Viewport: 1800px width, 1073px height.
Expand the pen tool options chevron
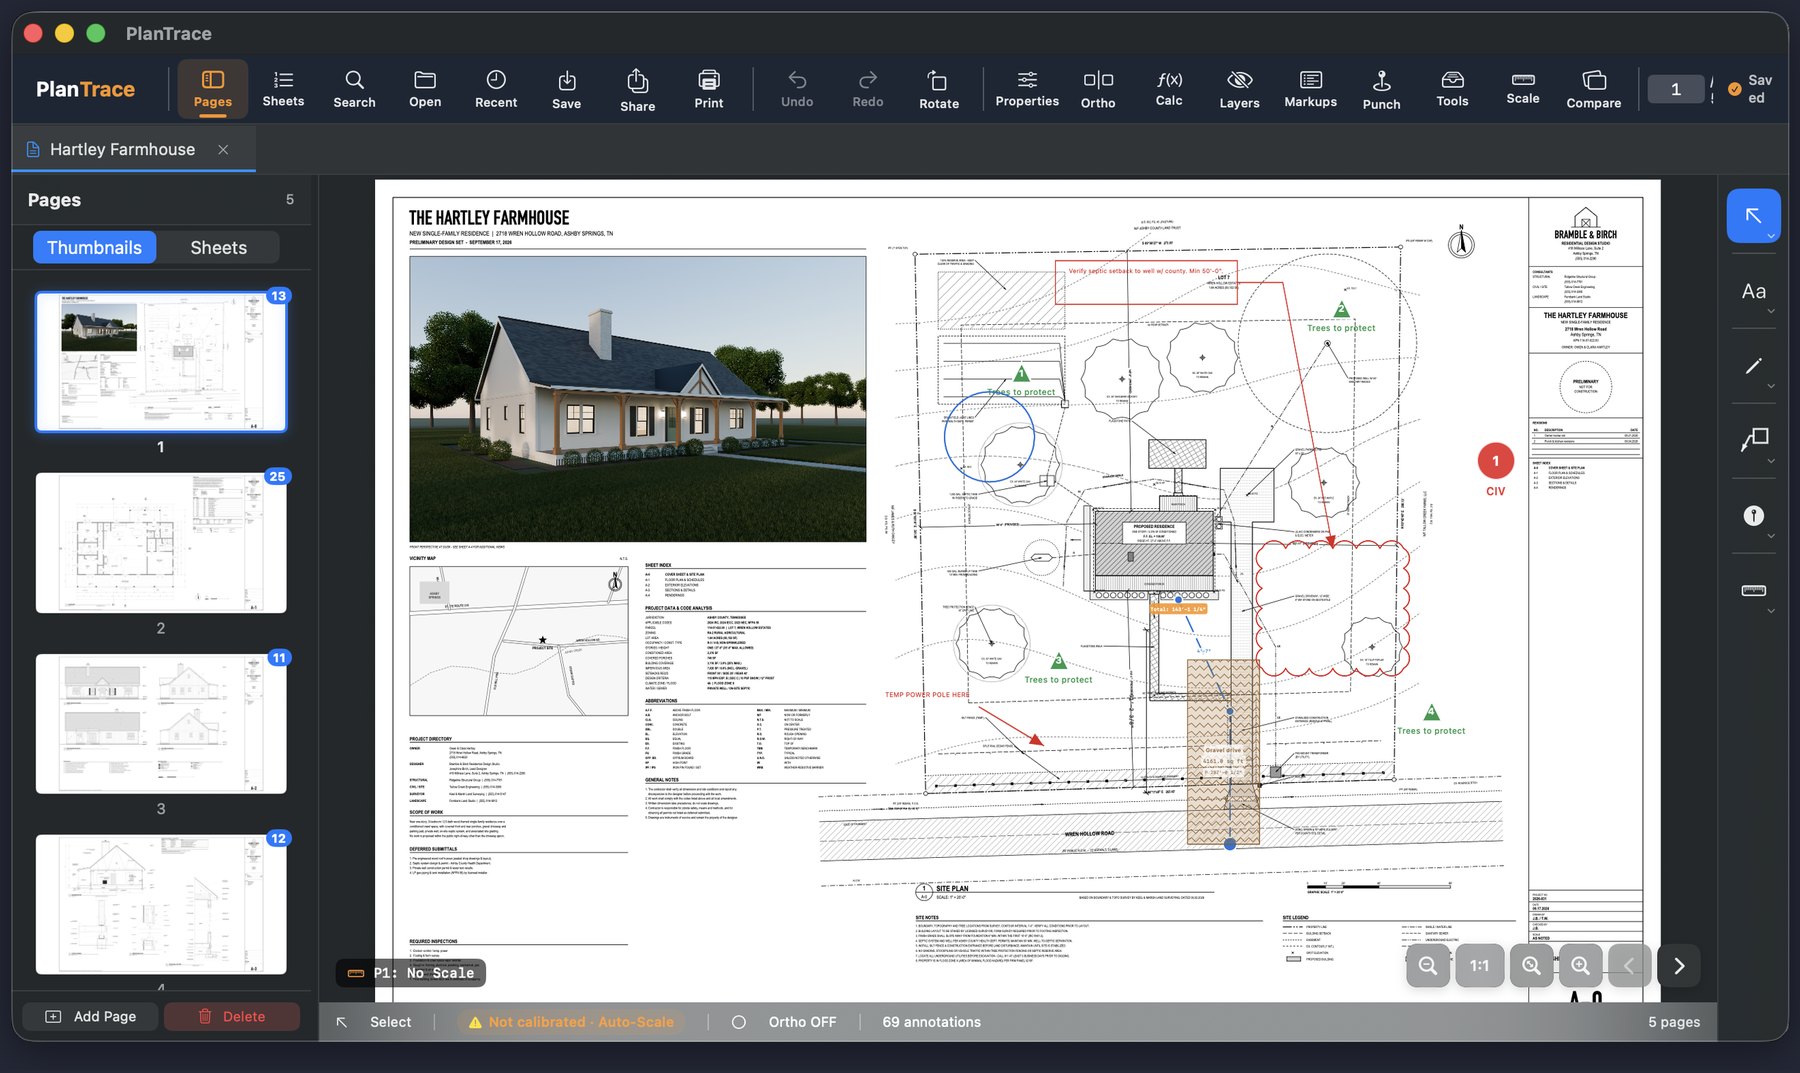[1771, 386]
